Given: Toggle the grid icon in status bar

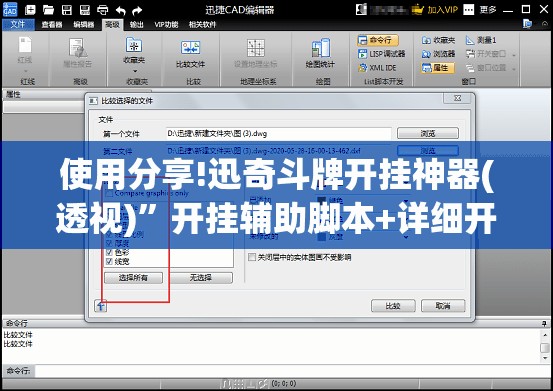Looking at the screenshot, I should (238, 384).
